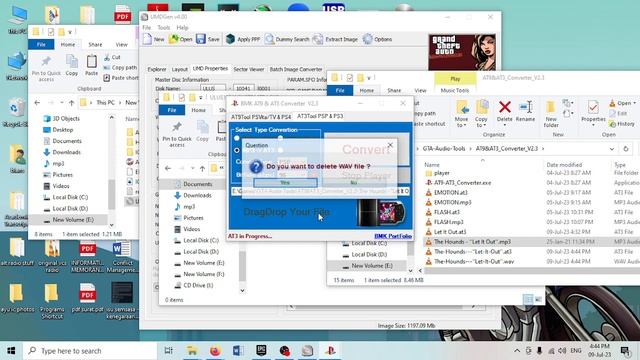Switch to the Sector Viewer tab
Image resolution: width=640 pixels, height=360 pixels.
point(249,69)
